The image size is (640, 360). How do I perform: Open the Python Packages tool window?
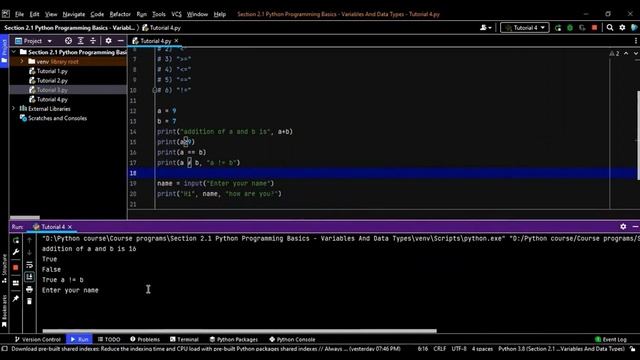click(233, 339)
